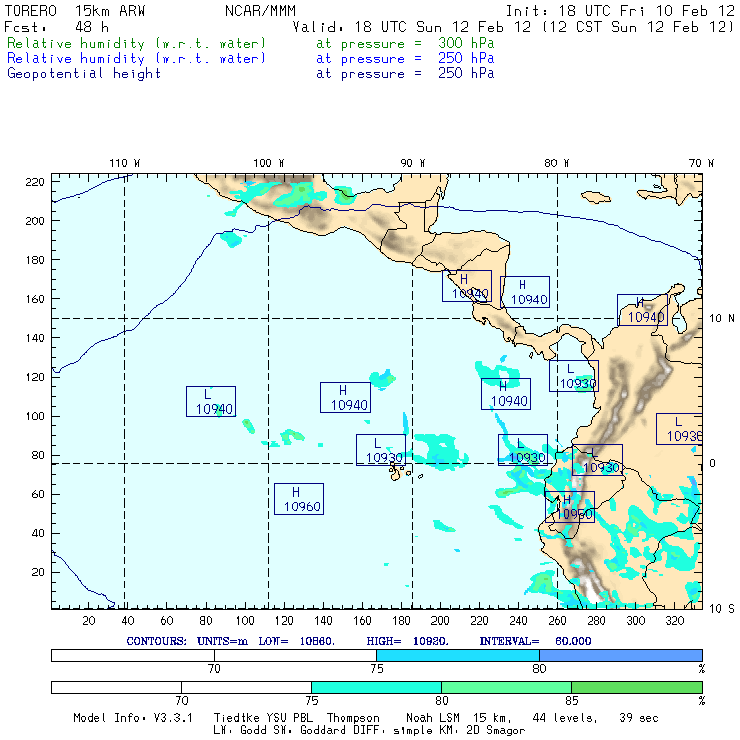Screen dimensions: 740x740
Task: Click the dark green above-85% swatch in lower color bar
Action: pos(637,687)
